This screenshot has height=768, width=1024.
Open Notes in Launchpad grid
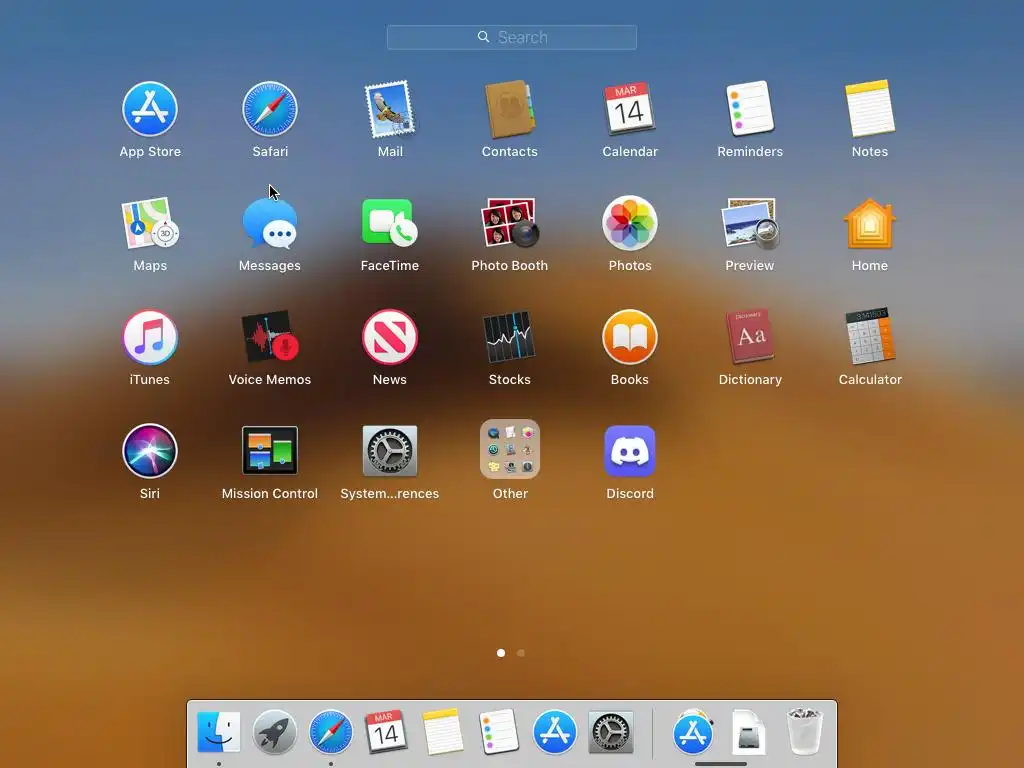(x=870, y=109)
